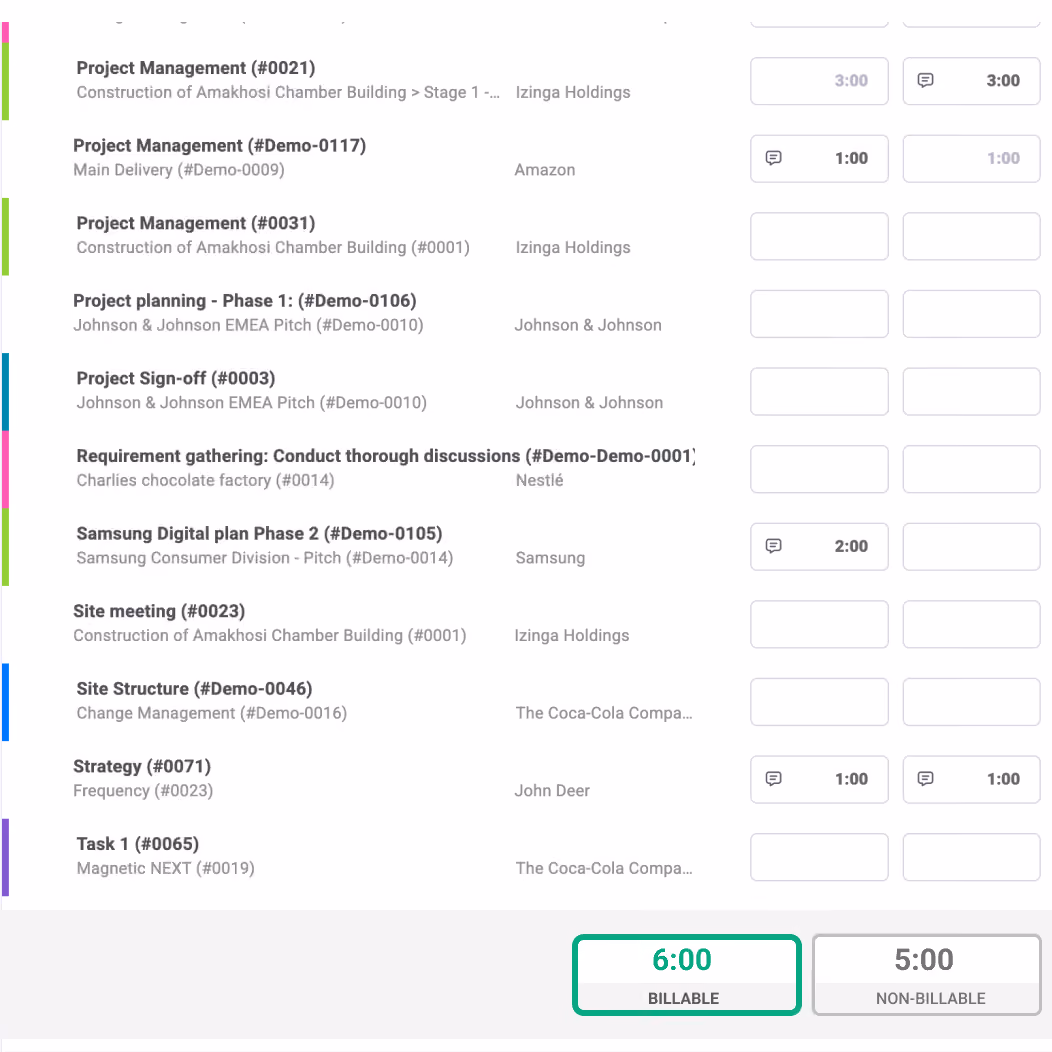This screenshot has width=1052, height=1052.
Task: Click first empty time cell for Project Management #0031
Action: pyautogui.click(x=819, y=236)
